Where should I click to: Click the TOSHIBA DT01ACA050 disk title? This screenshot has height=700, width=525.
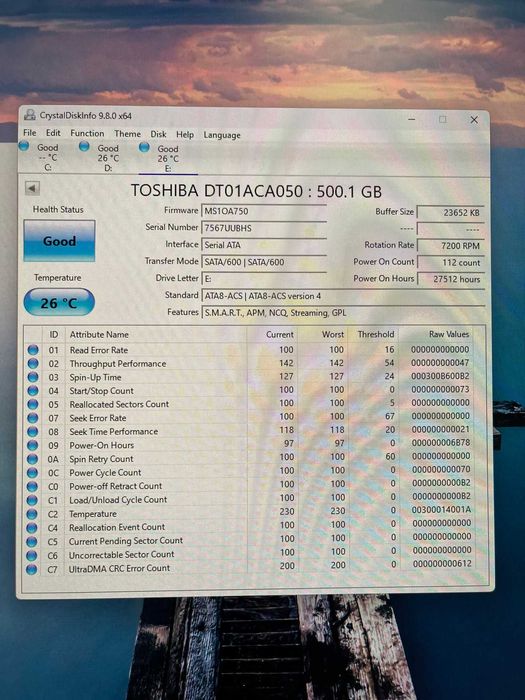pos(256,191)
